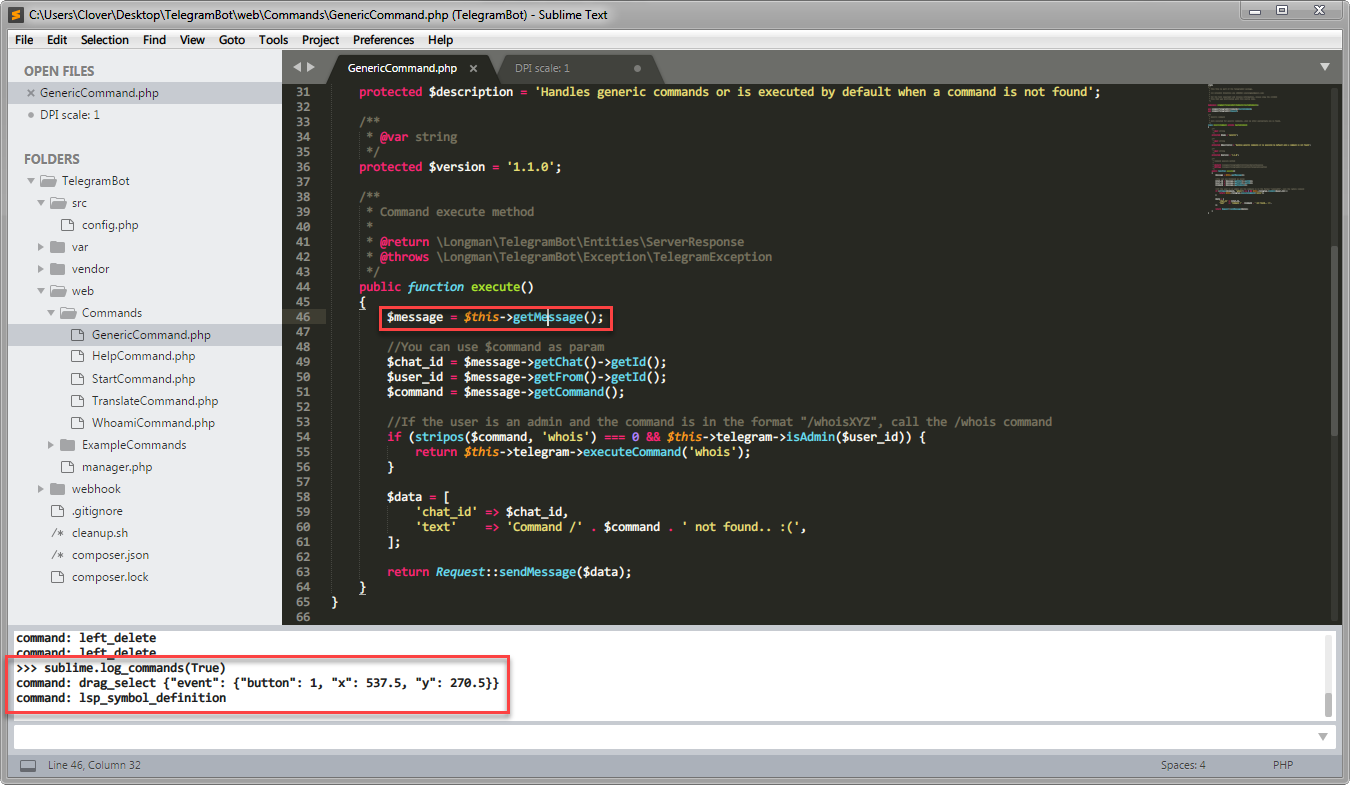
Task: Collapse the TelegramBot folder
Action: (x=30, y=180)
